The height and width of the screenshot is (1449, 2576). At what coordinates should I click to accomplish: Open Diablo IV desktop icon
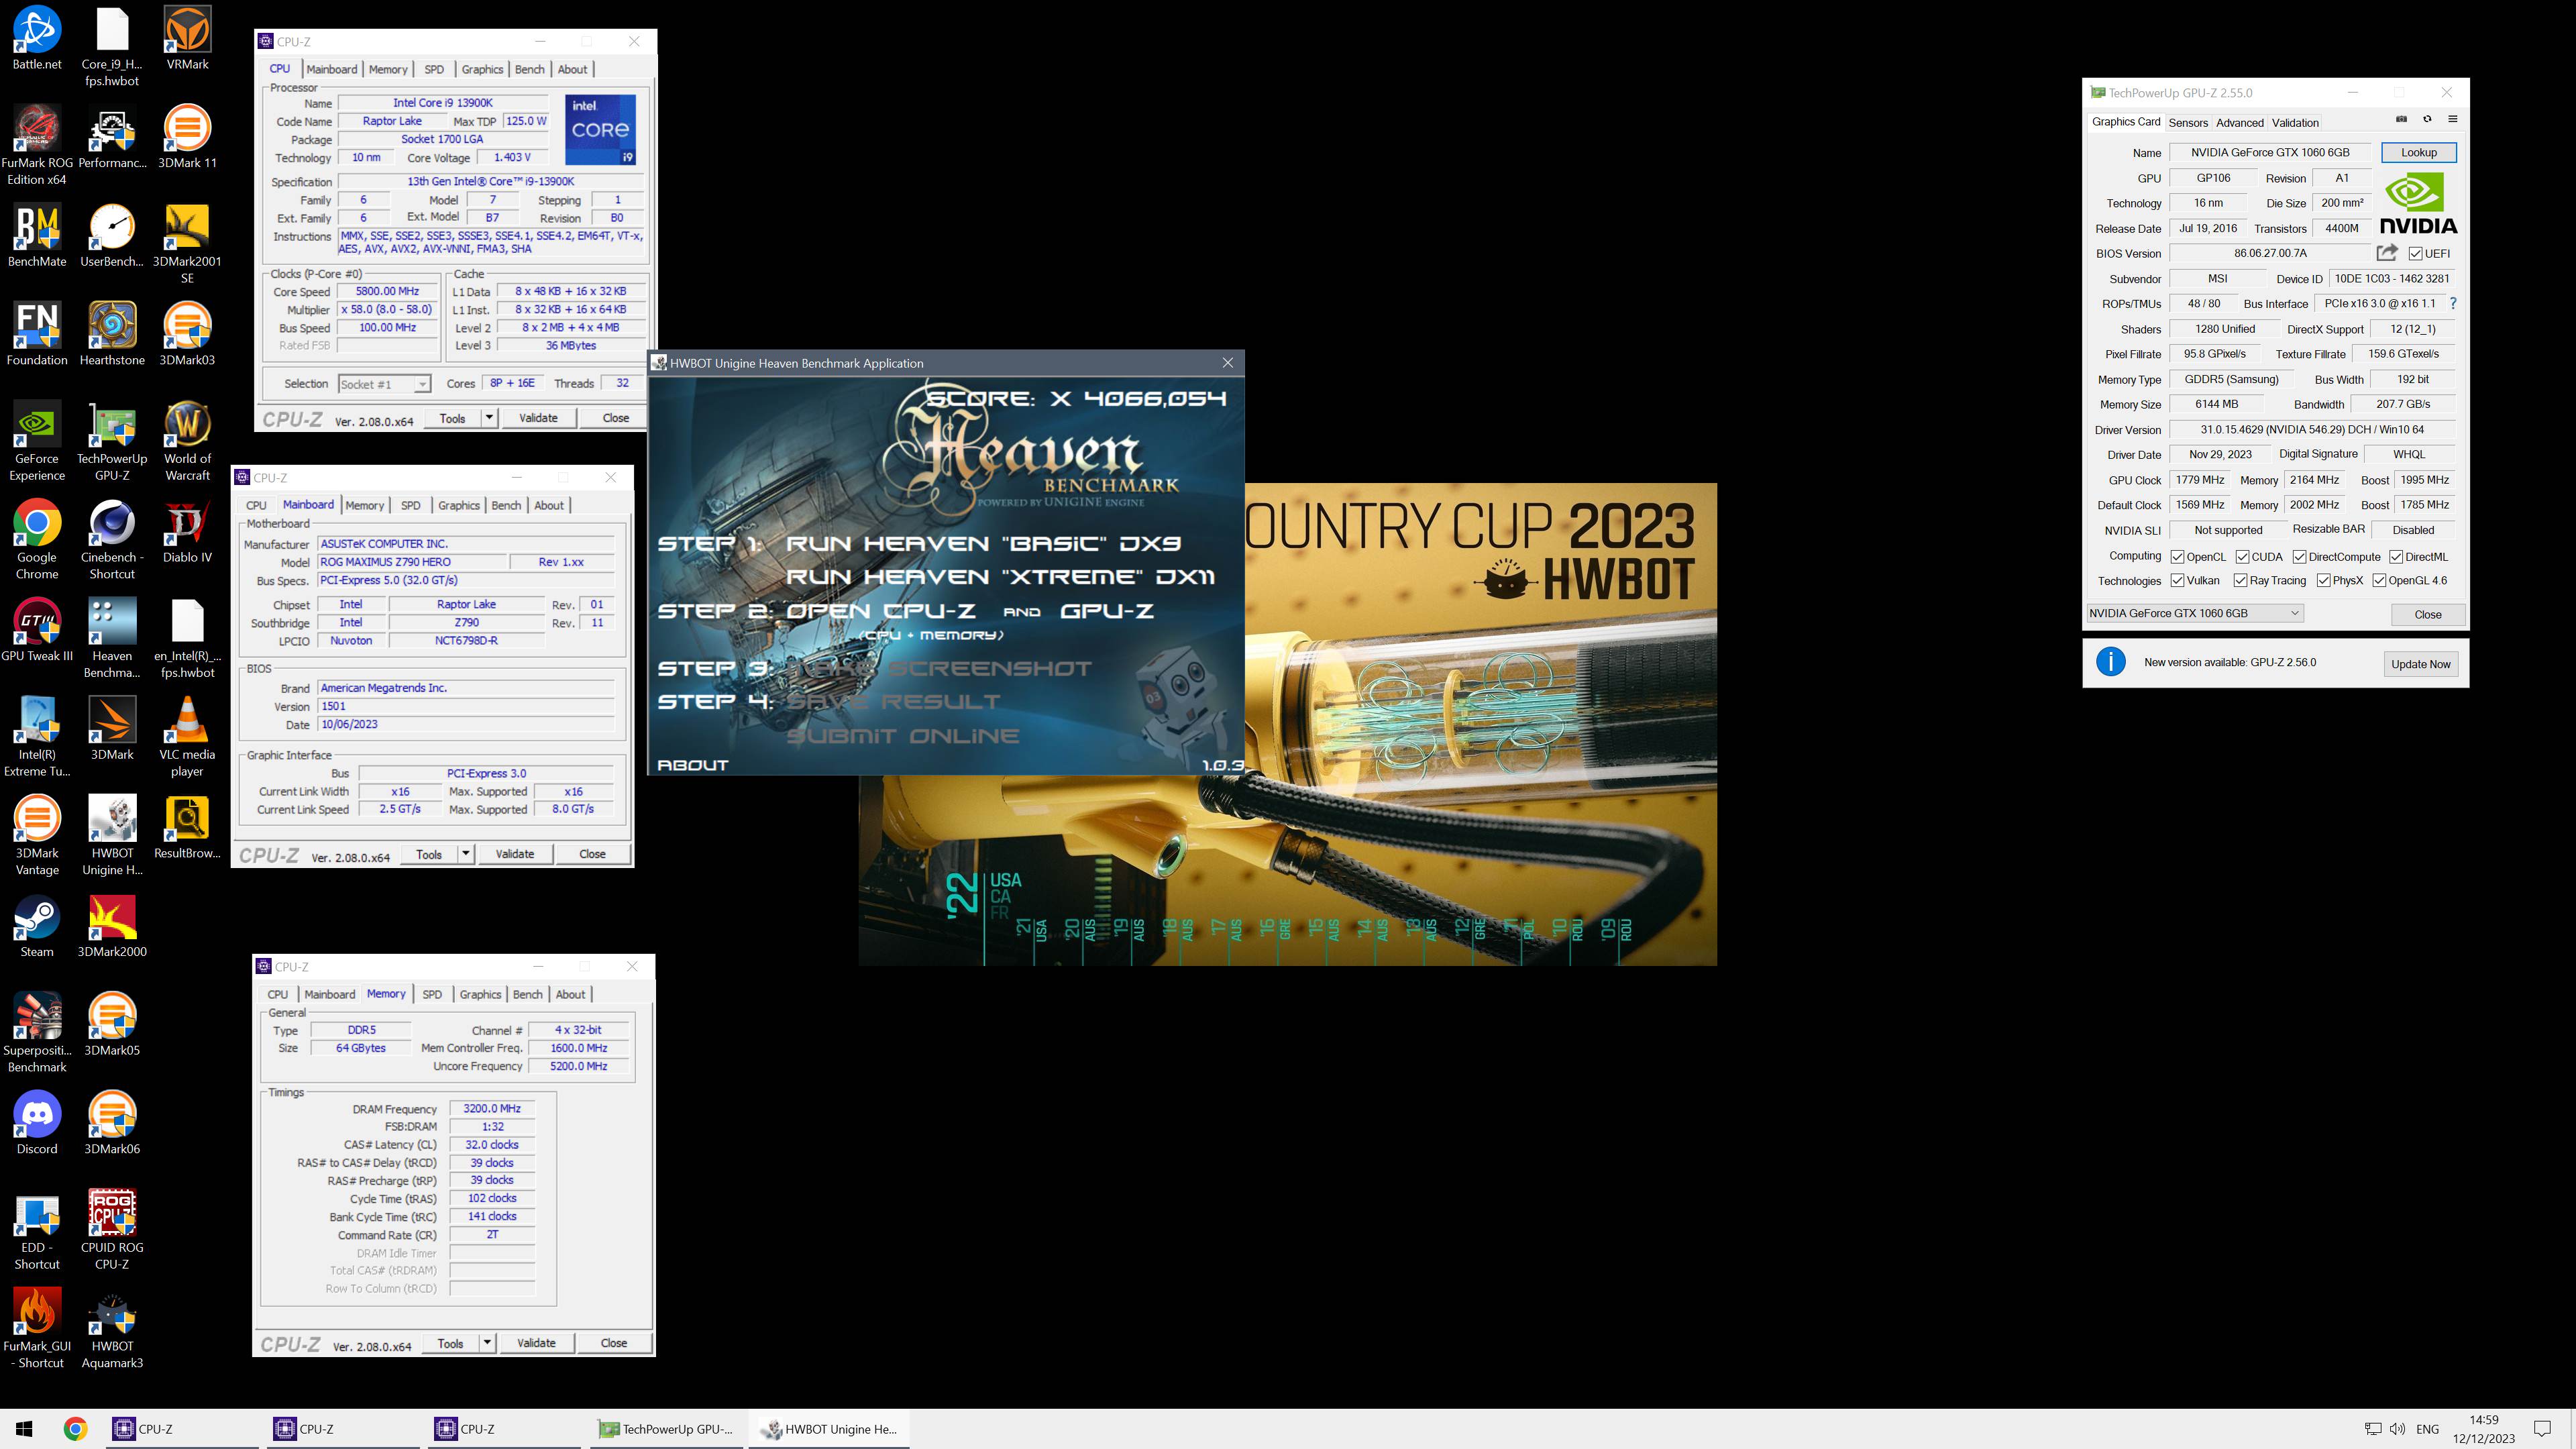pos(187,531)
